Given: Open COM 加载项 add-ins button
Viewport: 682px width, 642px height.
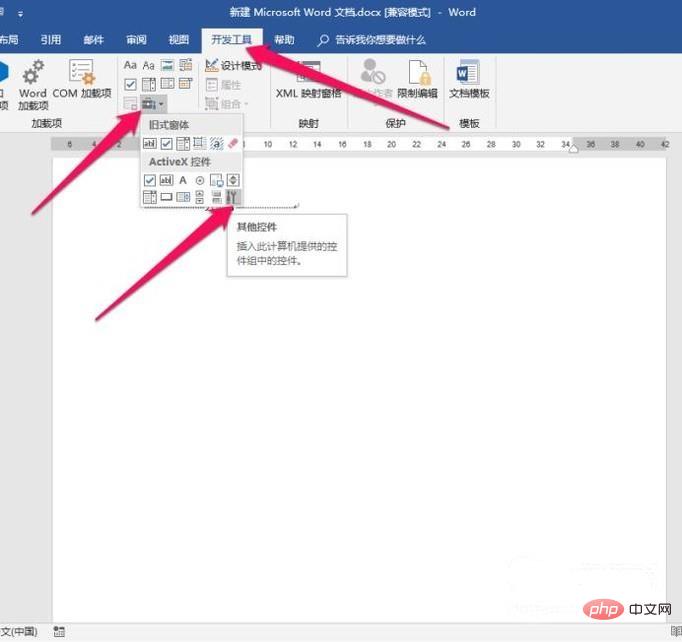Looking at the screenshot, I should pos(82,78).
